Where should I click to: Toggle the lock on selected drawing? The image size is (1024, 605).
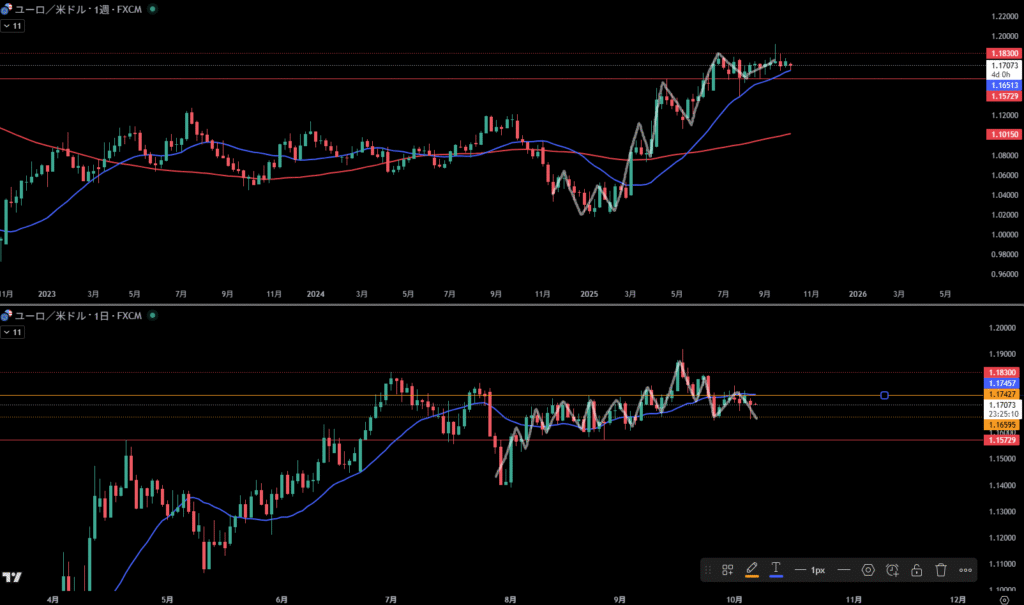click(x=916, y=570)
